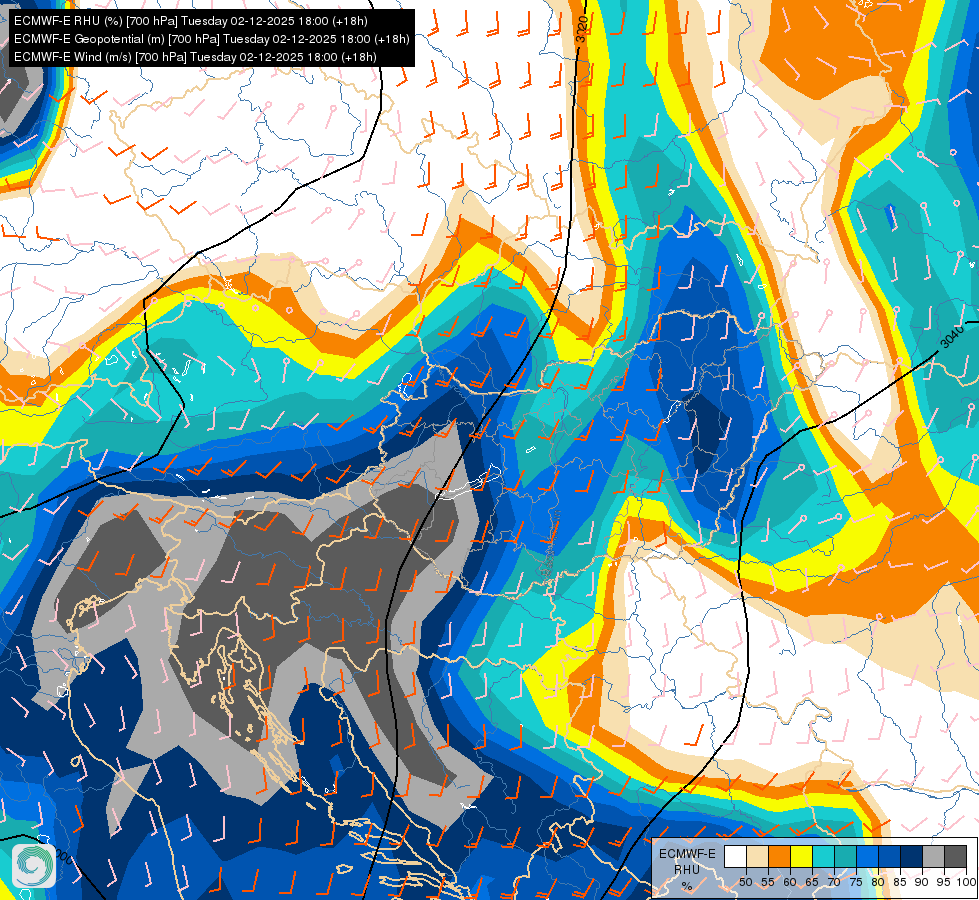Click the legend tick value '60'
The width and height of the screenshot is (979, 900).
coord(790,882)
